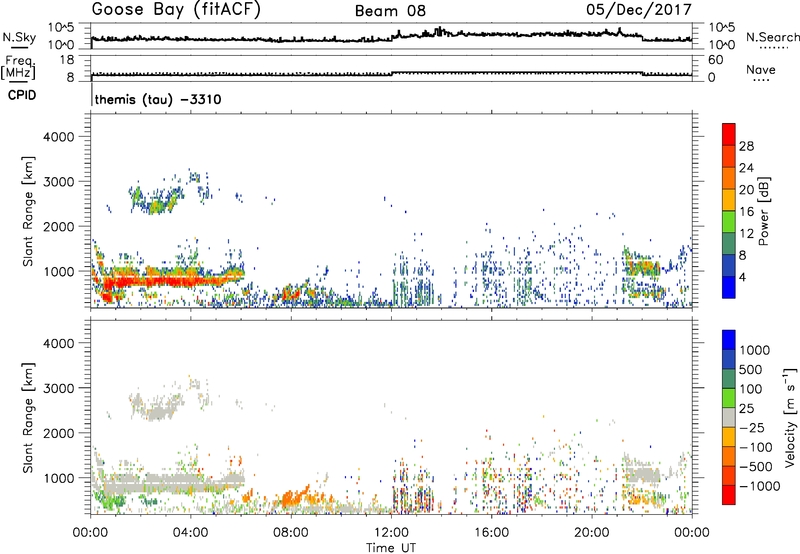
Task: Pick the bright red top segment of Power color bar
Action: [729, 135]
